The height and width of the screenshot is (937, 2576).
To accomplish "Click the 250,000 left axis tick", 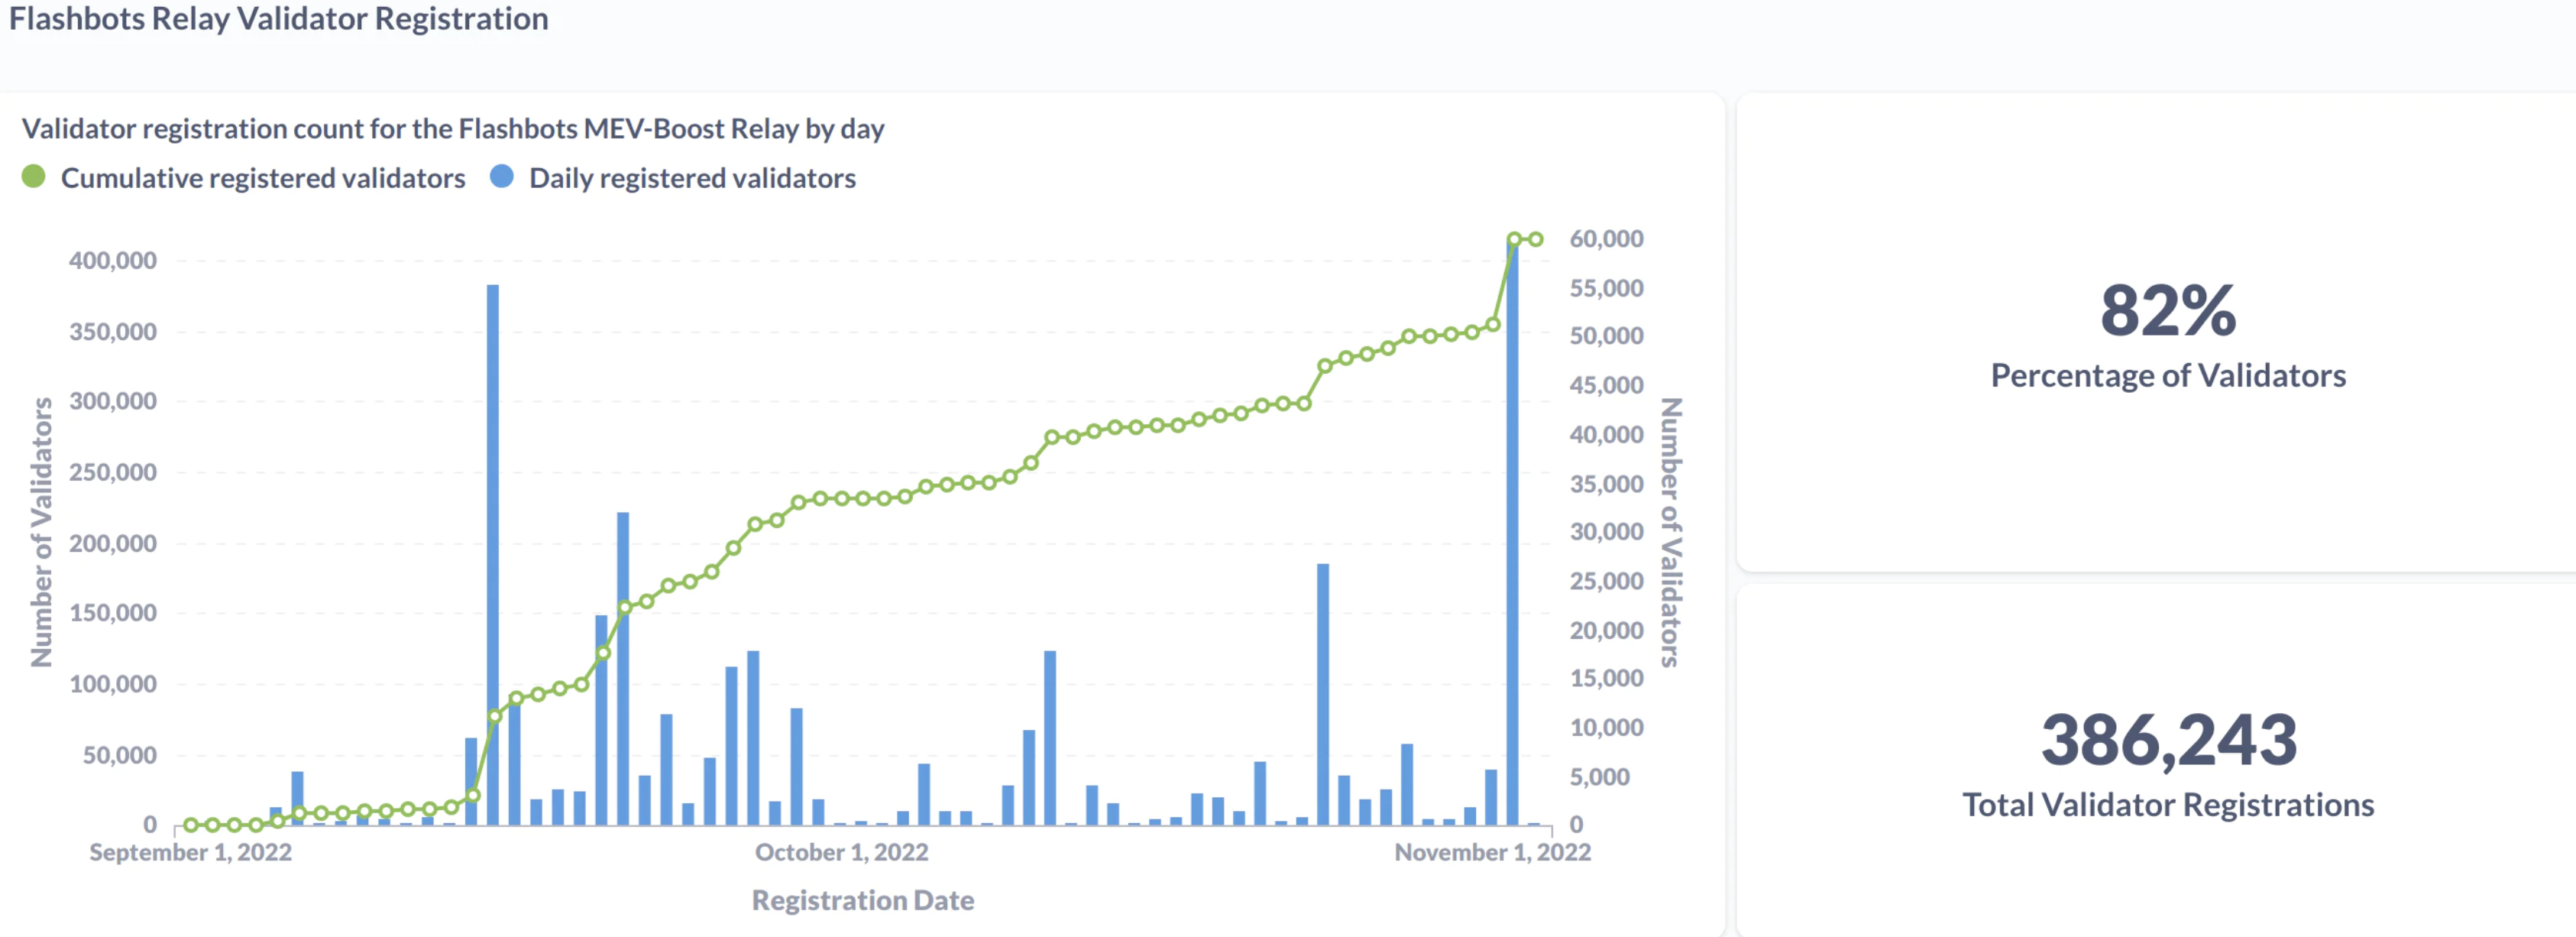I will 113,472.
